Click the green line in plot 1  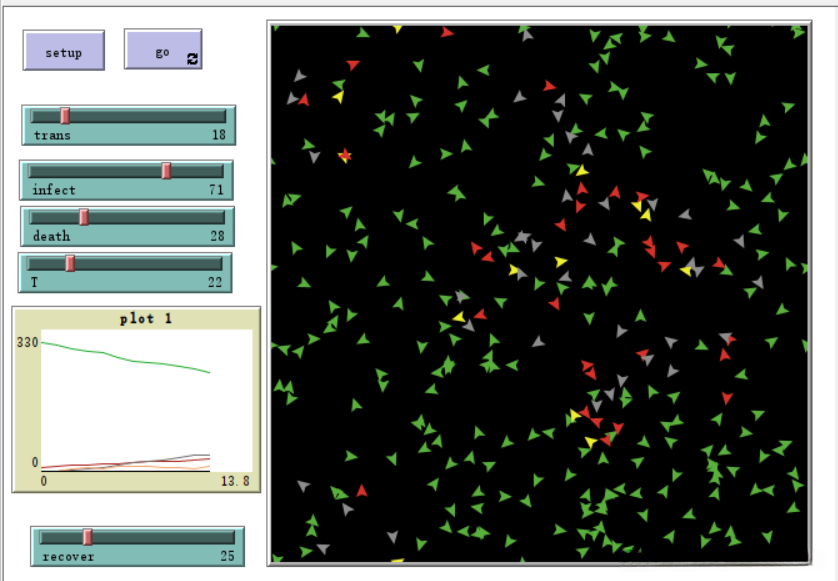(126, 358)
